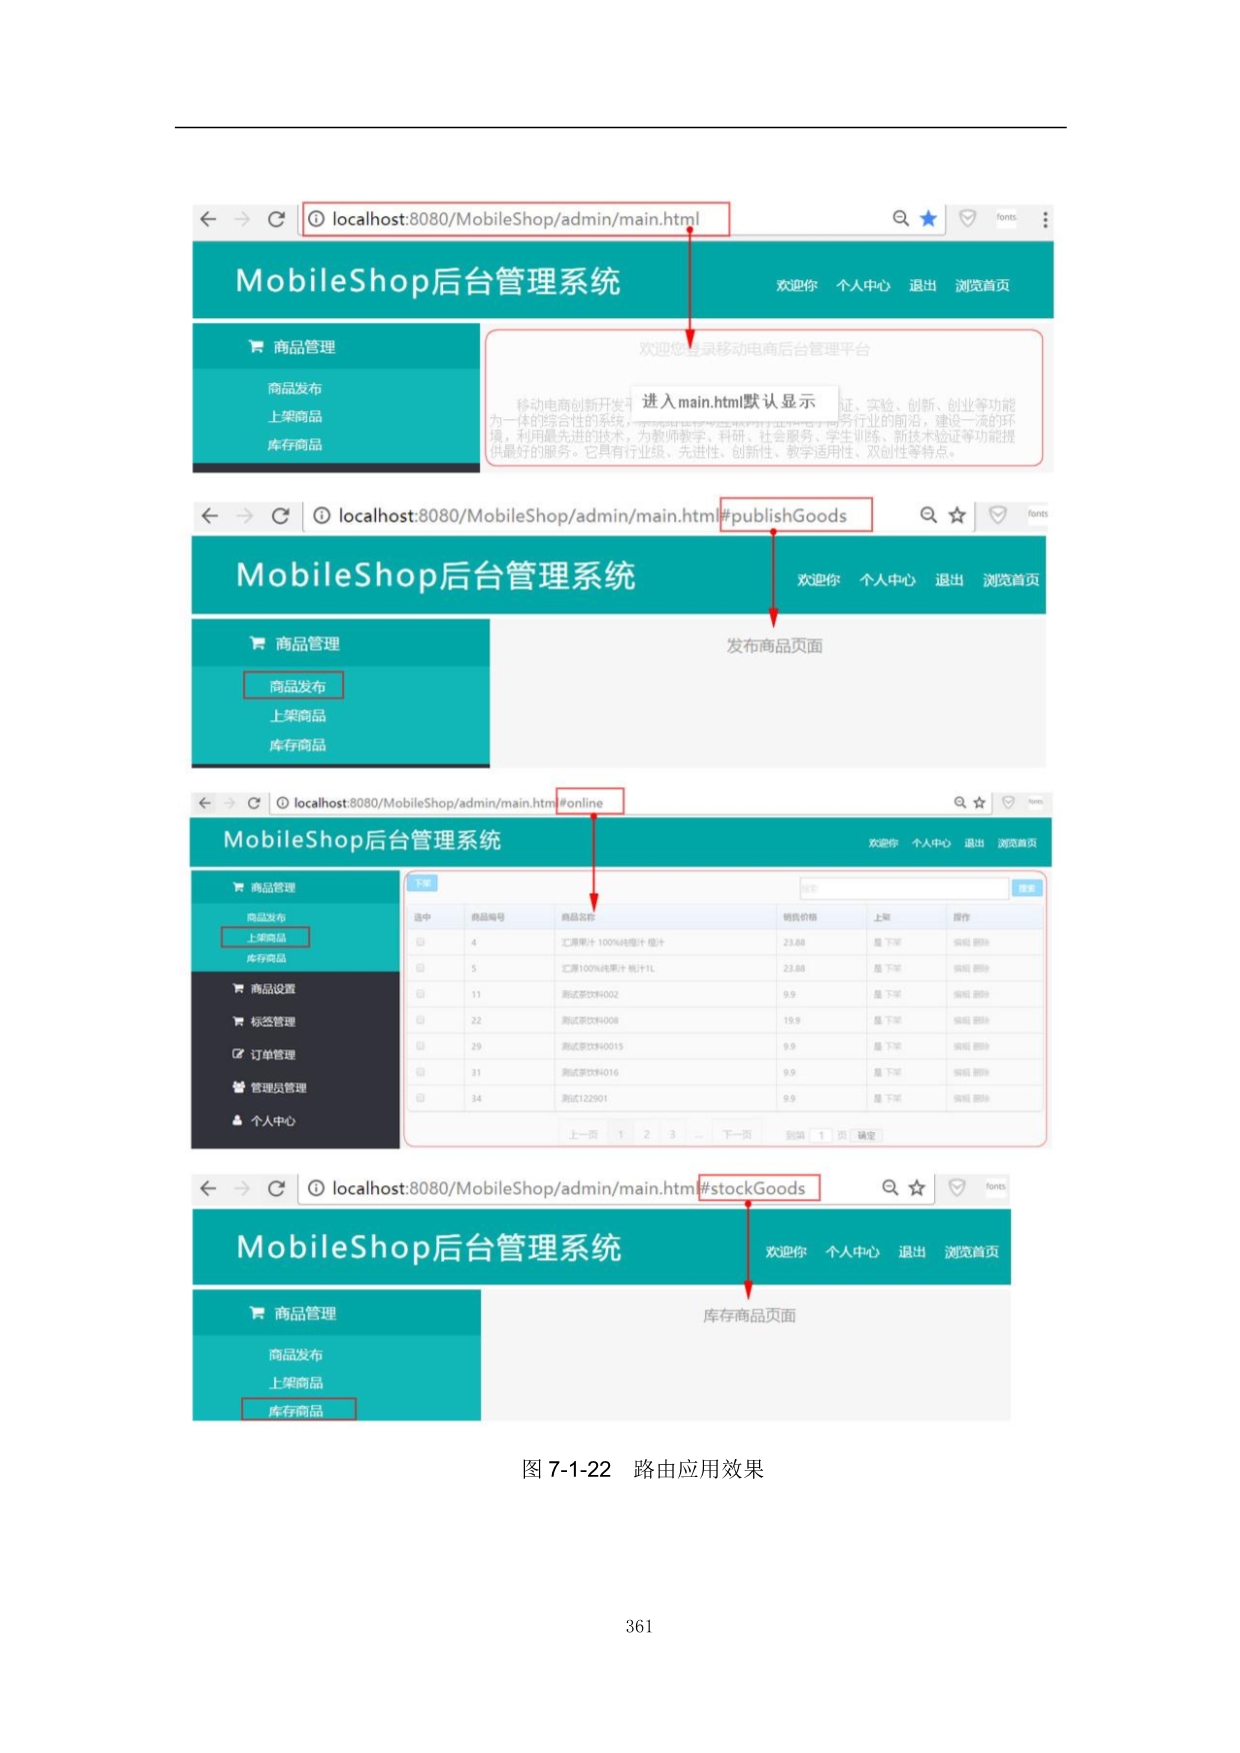
Task: Select the red-outlined 商品发布 menu item
Action: (x=294, y=686)
